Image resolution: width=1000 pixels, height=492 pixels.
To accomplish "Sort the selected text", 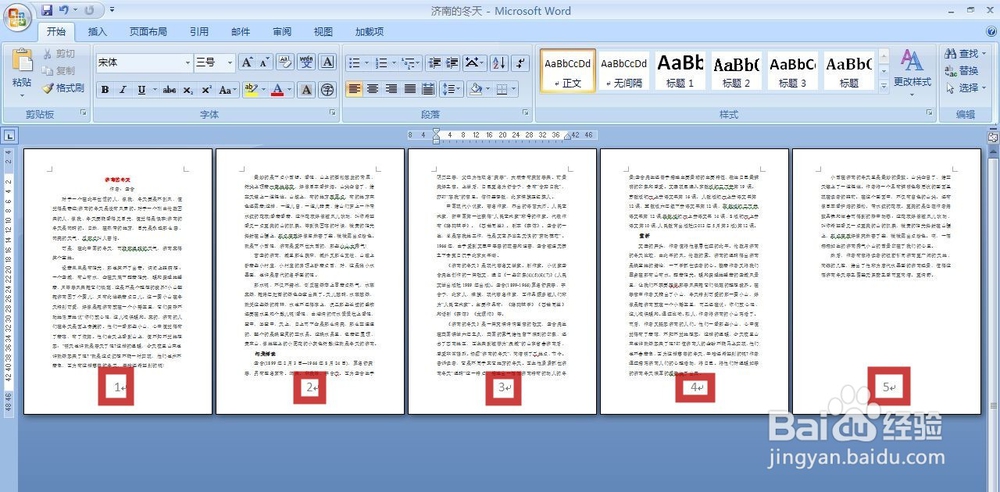I will (x=499, y=63).
